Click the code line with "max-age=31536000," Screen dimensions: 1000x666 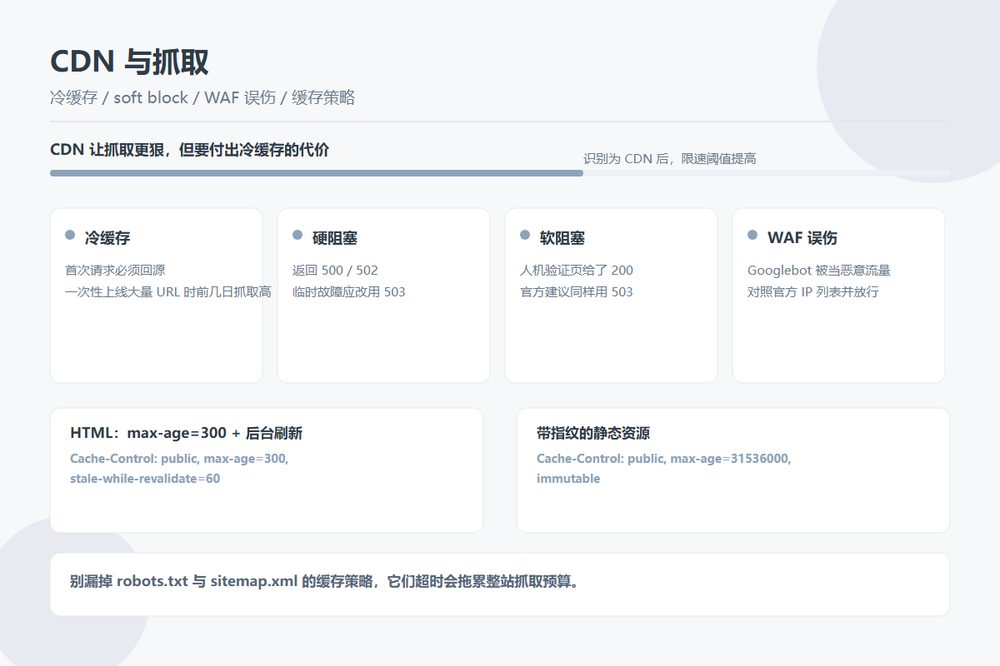coord(664,459)
